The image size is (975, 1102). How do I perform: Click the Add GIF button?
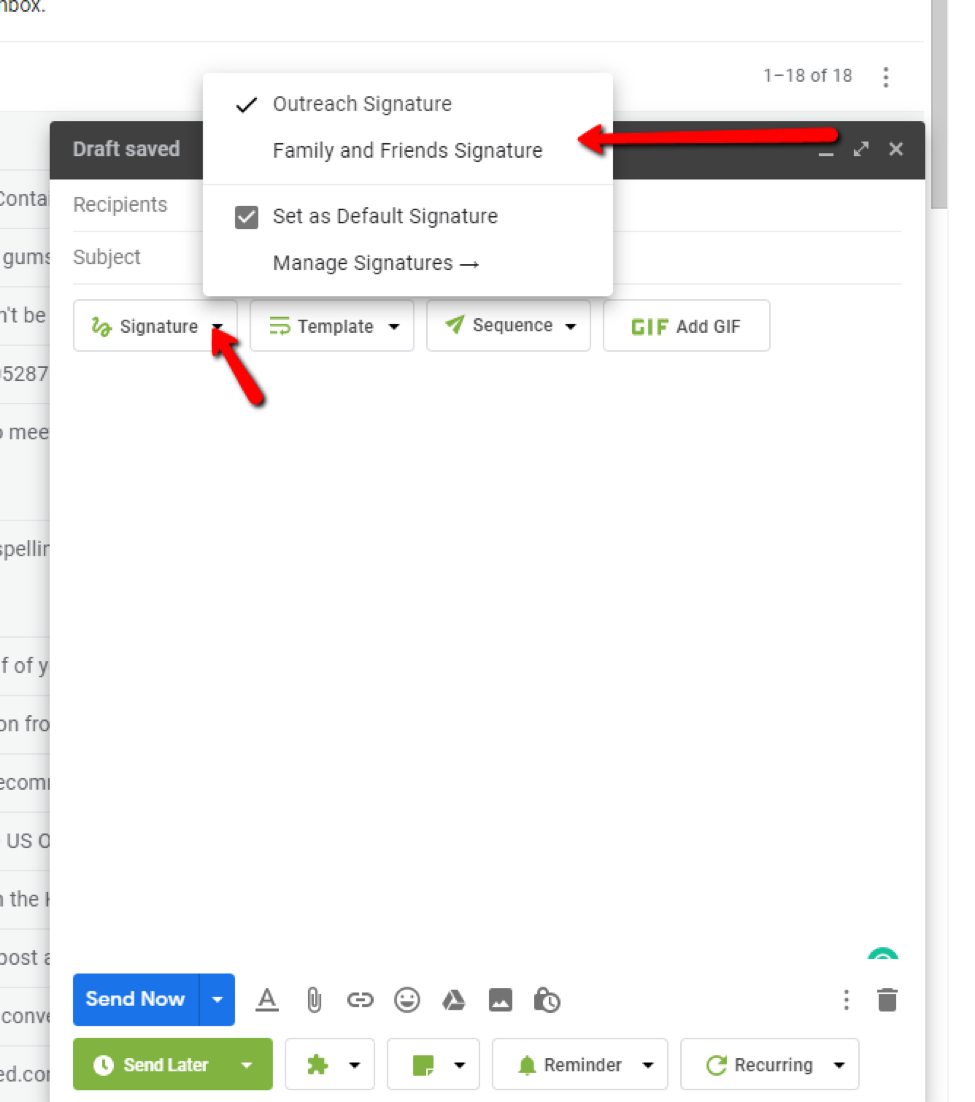[686, 327]
